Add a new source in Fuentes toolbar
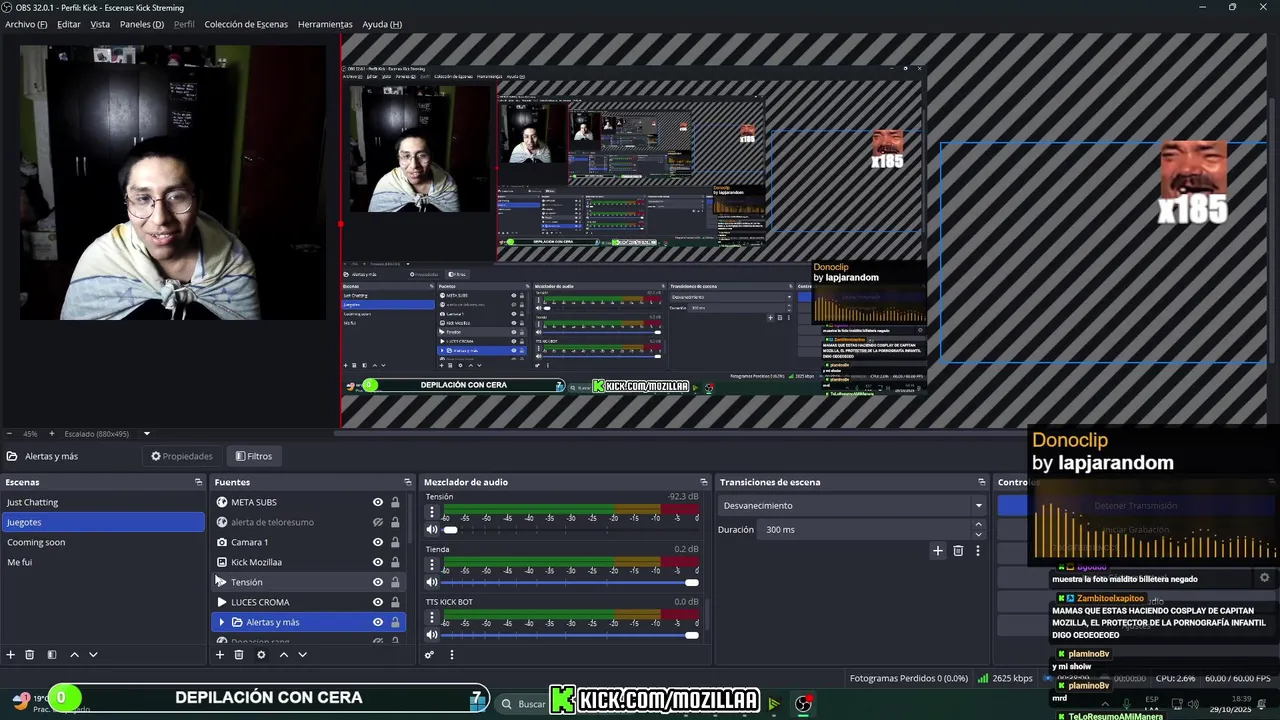Screen dimensions: 1280x720 (x=220, y=655)
